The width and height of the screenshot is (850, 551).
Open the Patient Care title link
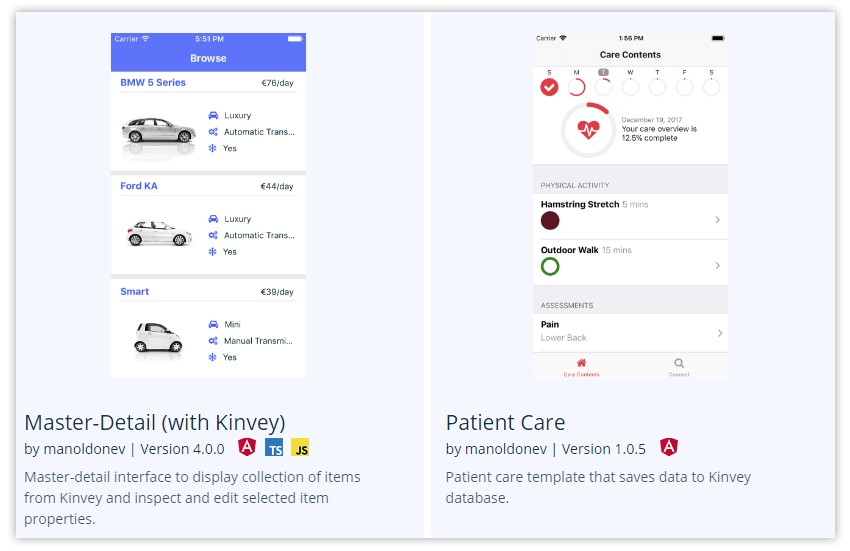[505, 422]
